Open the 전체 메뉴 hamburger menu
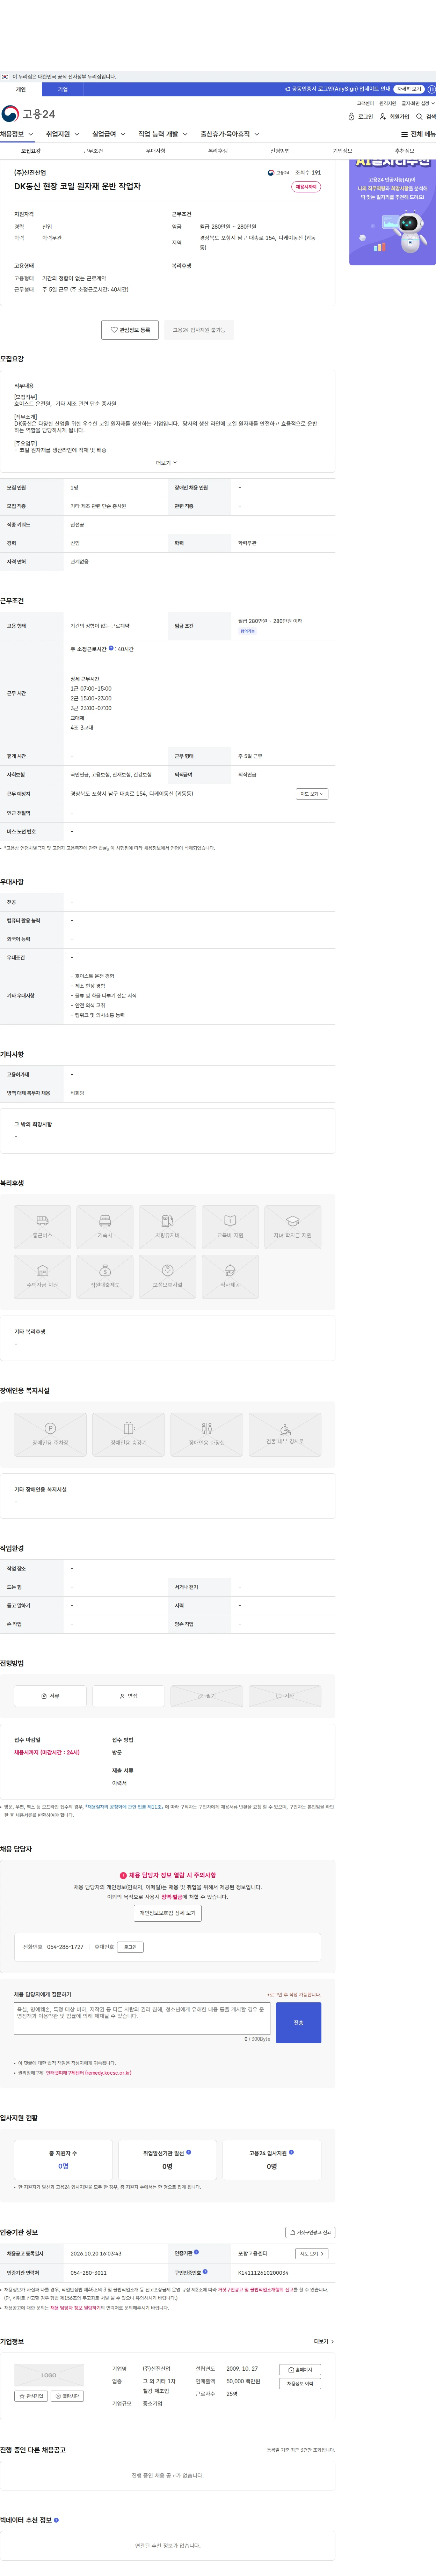This screenshot has height=2576, width=436. (x=418, y=134)
